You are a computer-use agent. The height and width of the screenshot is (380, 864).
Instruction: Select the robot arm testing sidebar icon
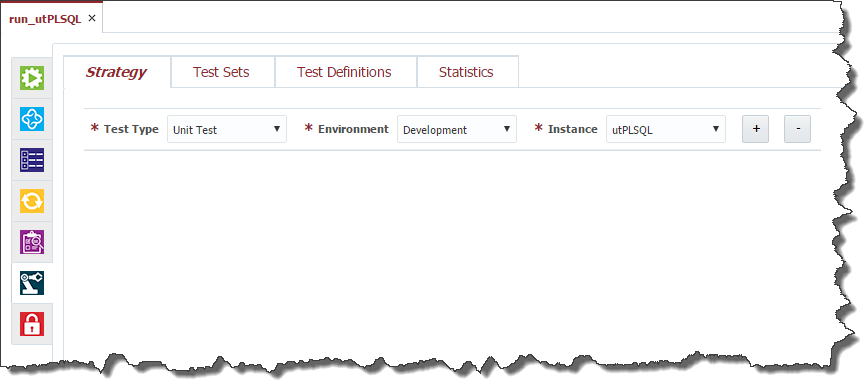[32, 283]
